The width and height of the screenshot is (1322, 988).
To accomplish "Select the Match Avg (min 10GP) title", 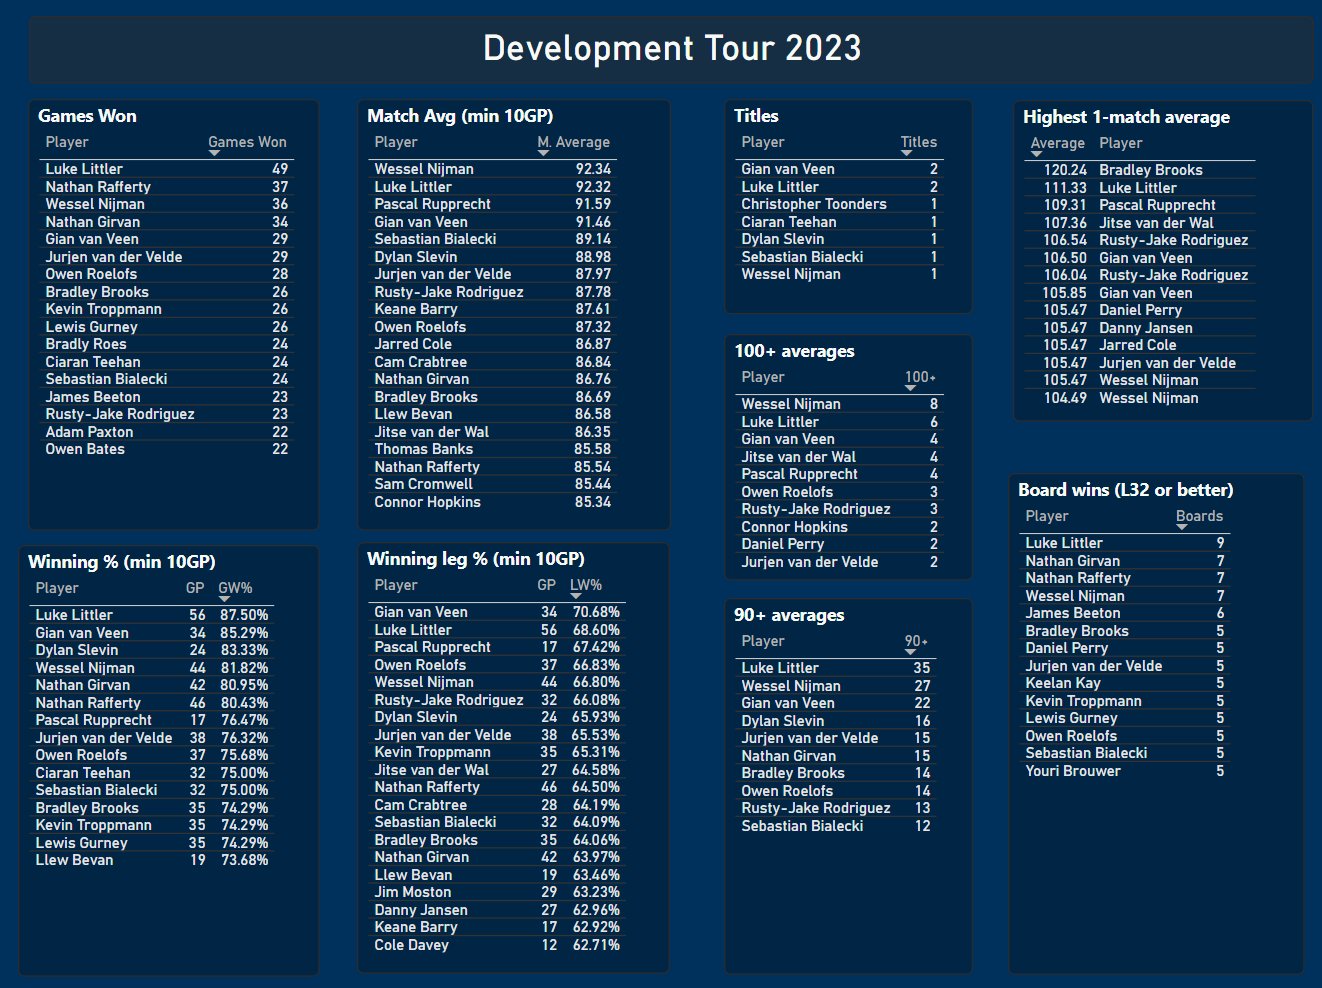I will 460,116.
